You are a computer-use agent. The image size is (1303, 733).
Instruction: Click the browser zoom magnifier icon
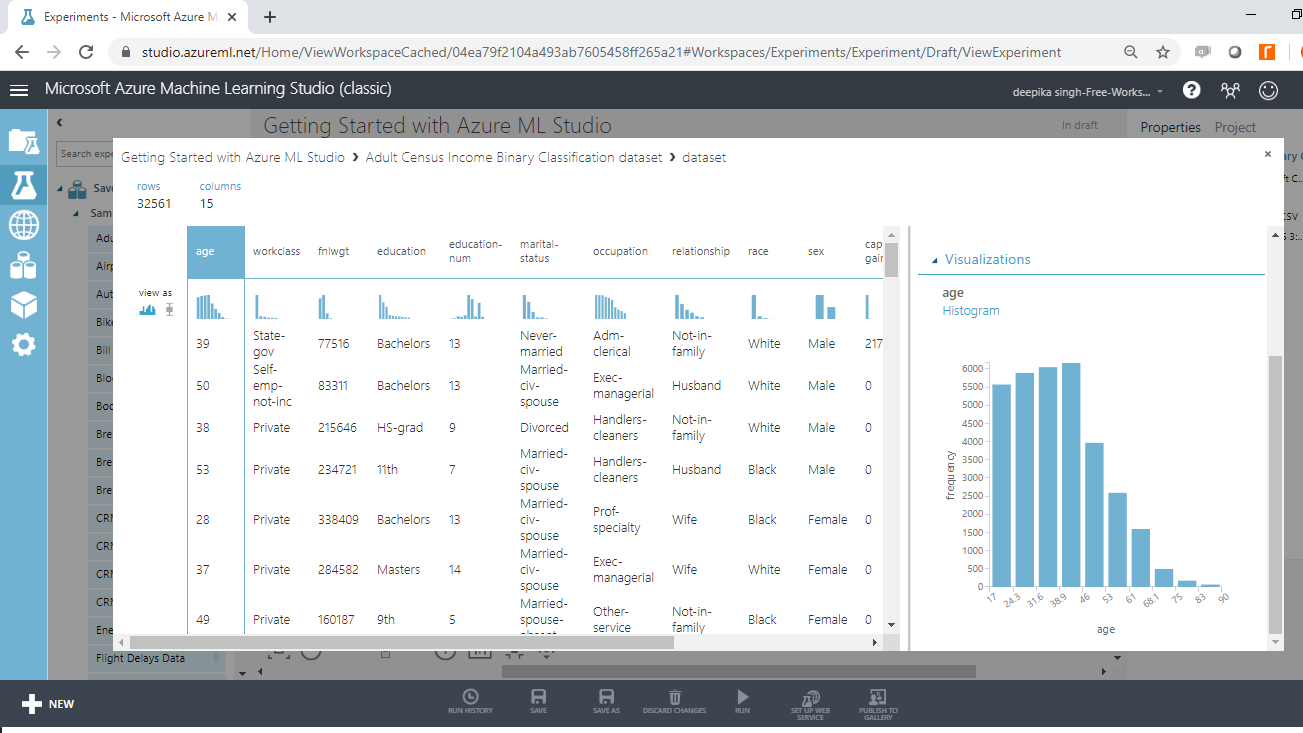coord(1130,52)
